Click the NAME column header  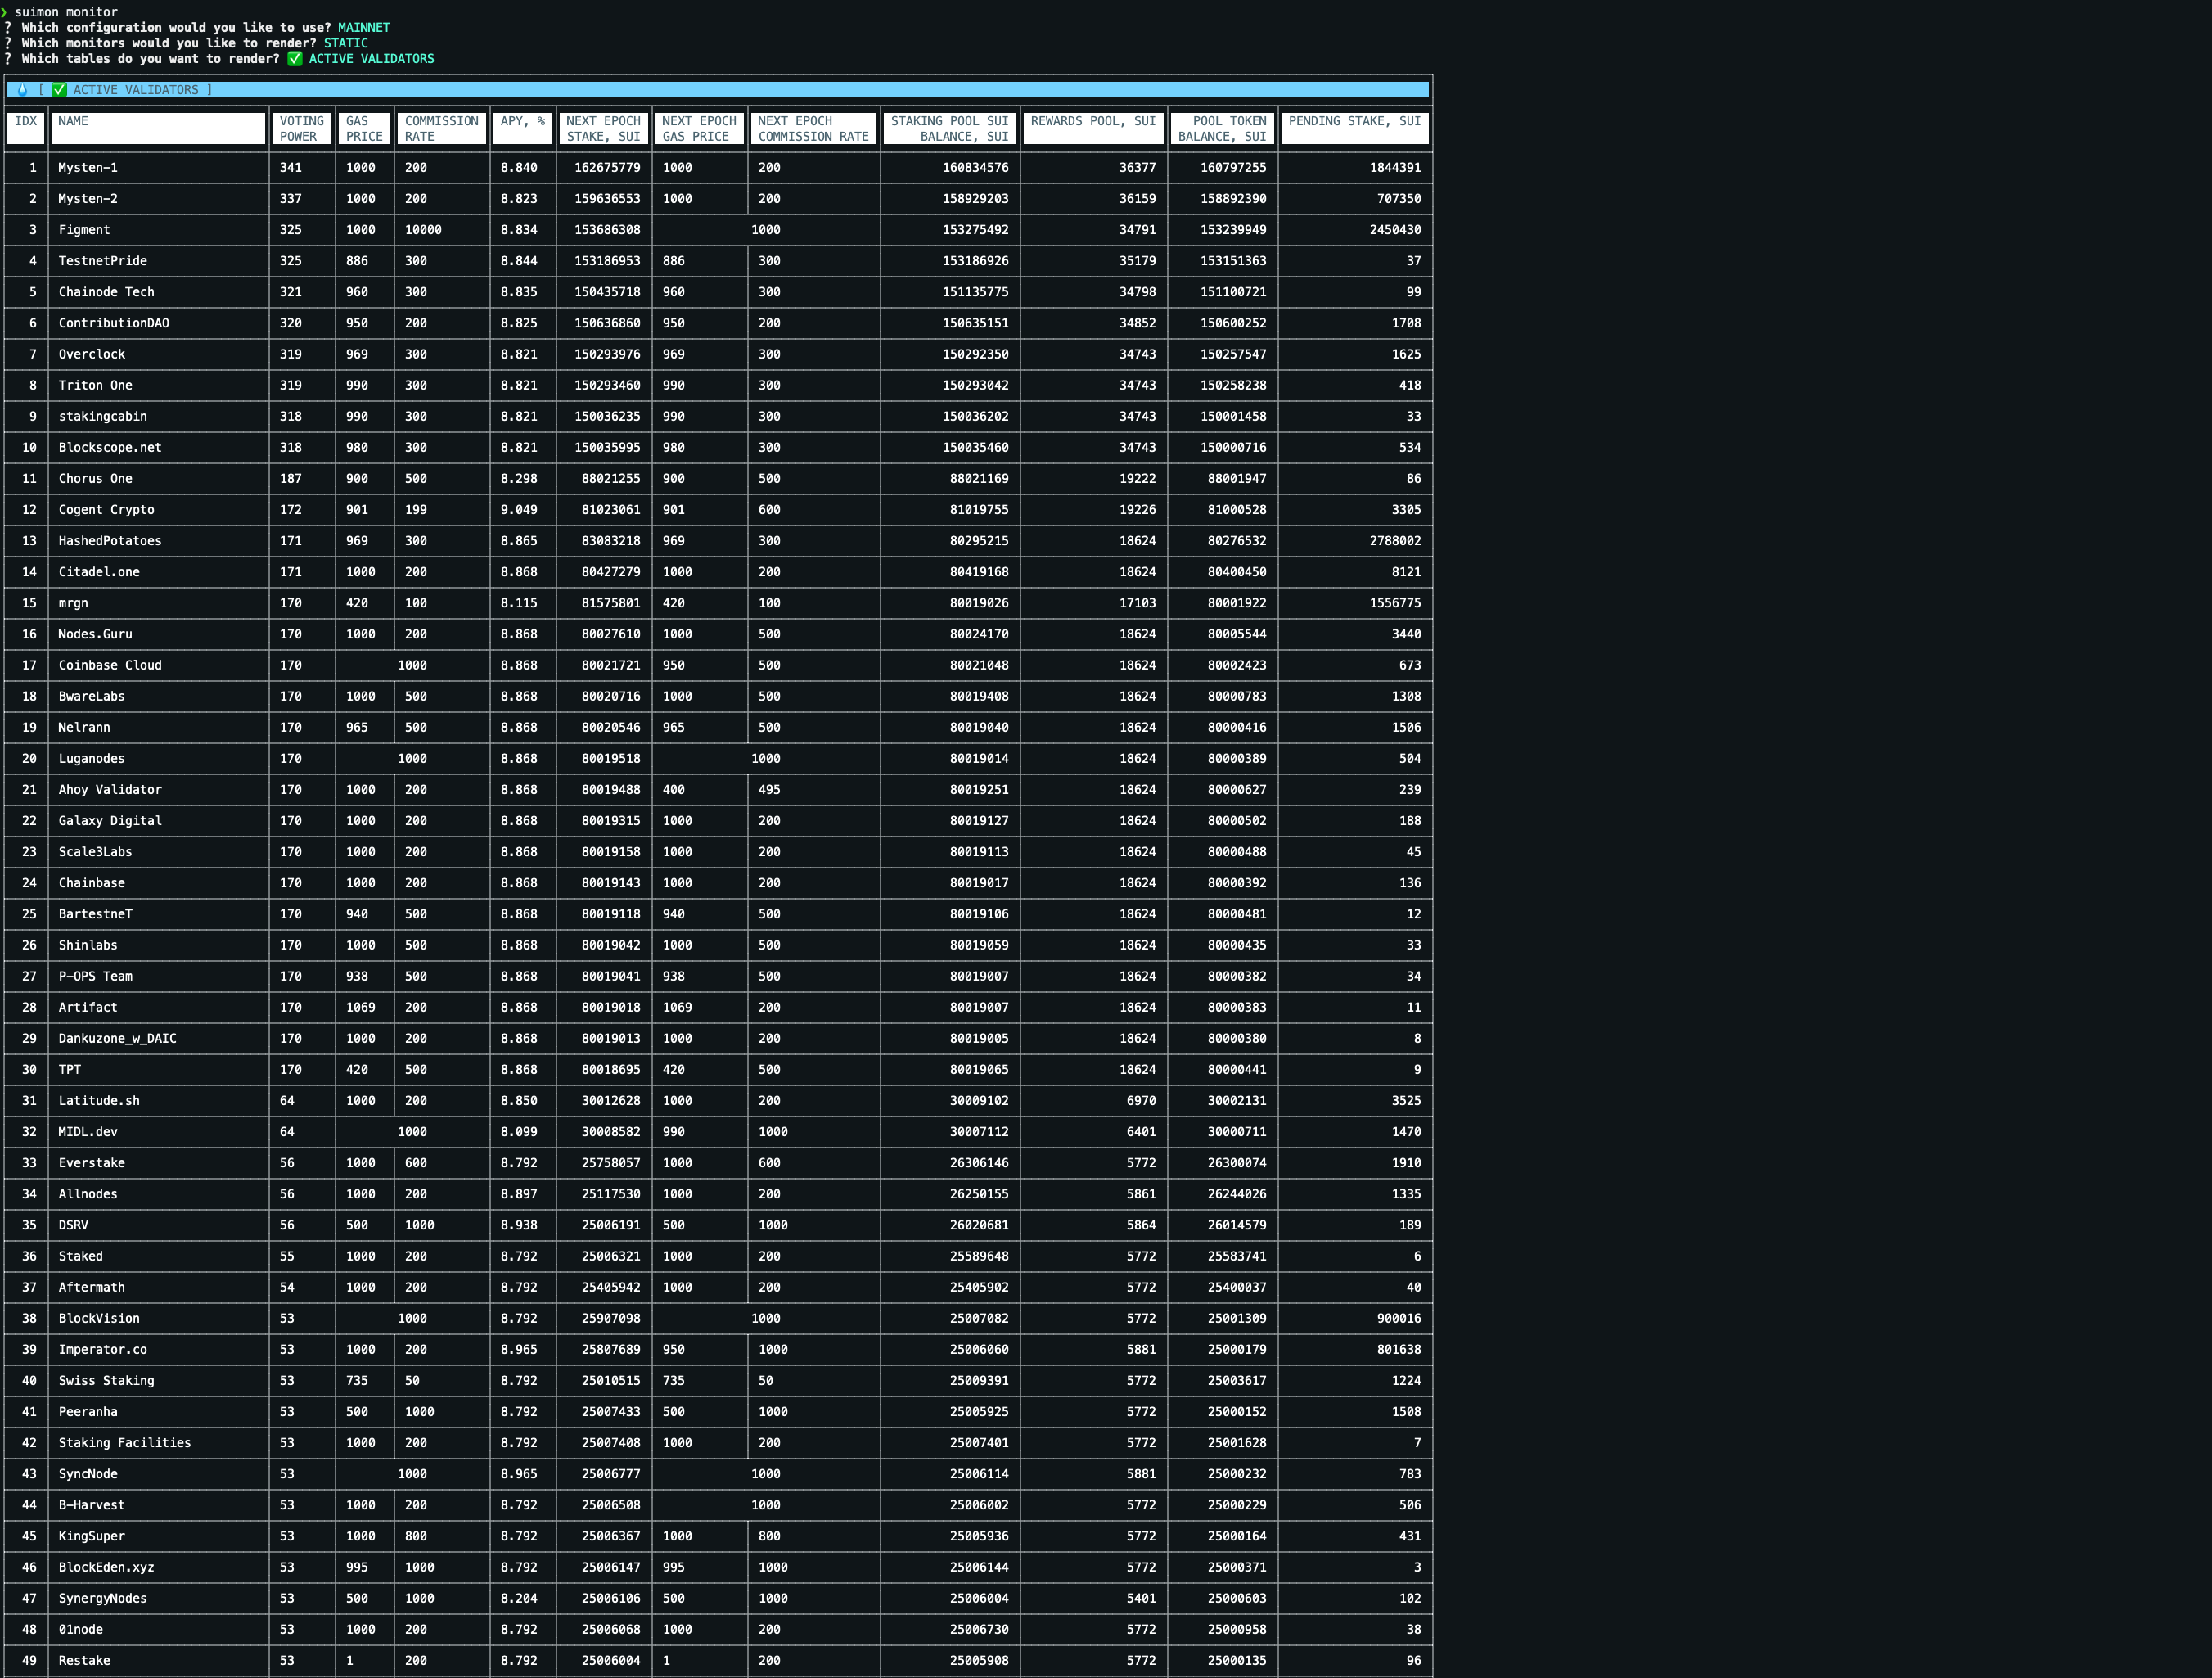[73, 121]
